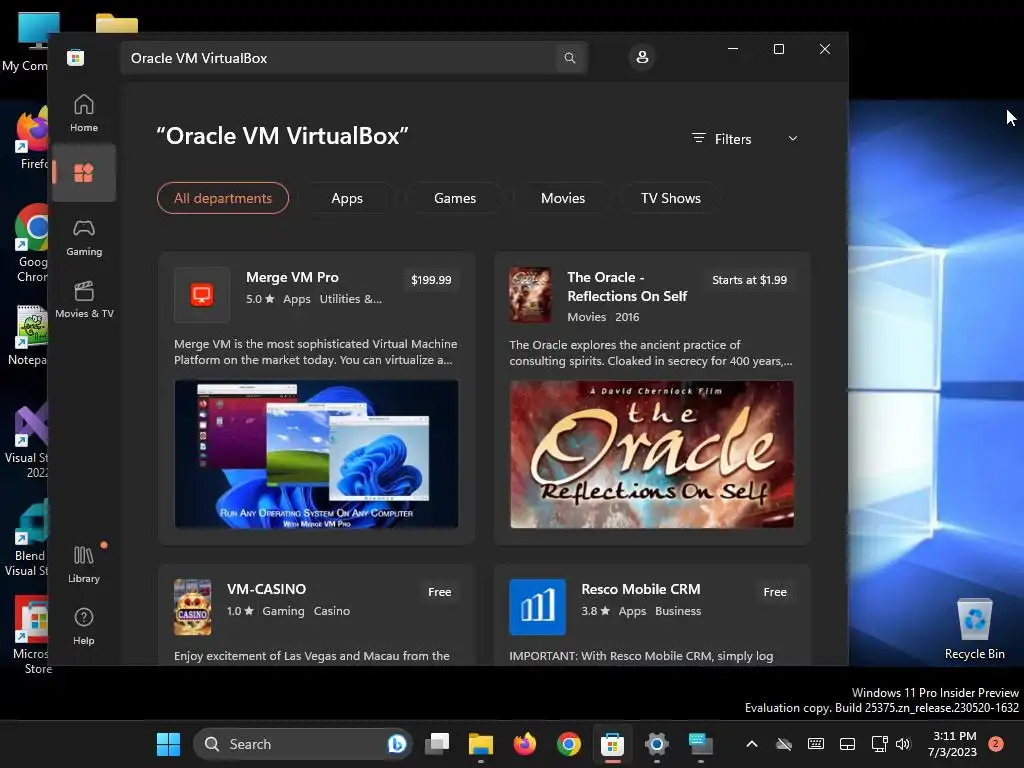The image size is (1024, 768).
Task: Click the Resco Mobile CRM app icon
Action: [537, 607]
